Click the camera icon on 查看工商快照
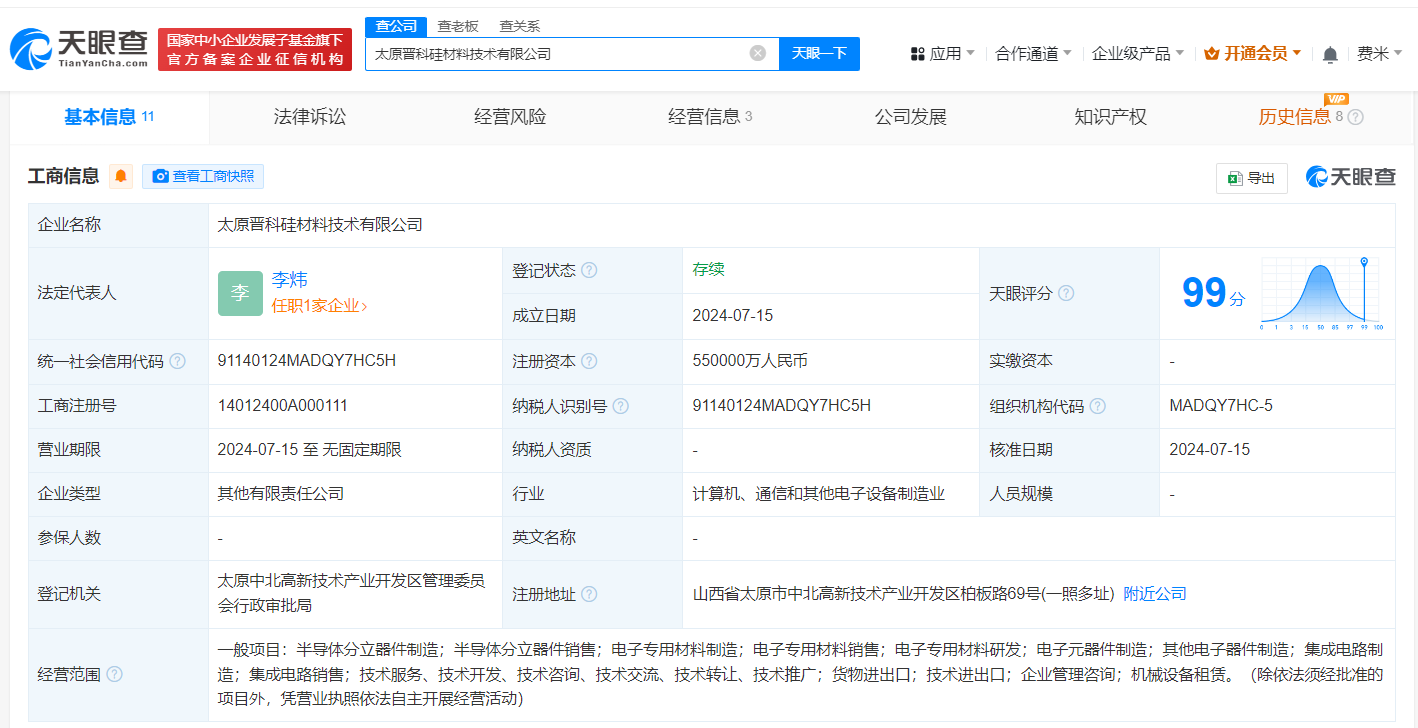 click(x=160, y=176)
